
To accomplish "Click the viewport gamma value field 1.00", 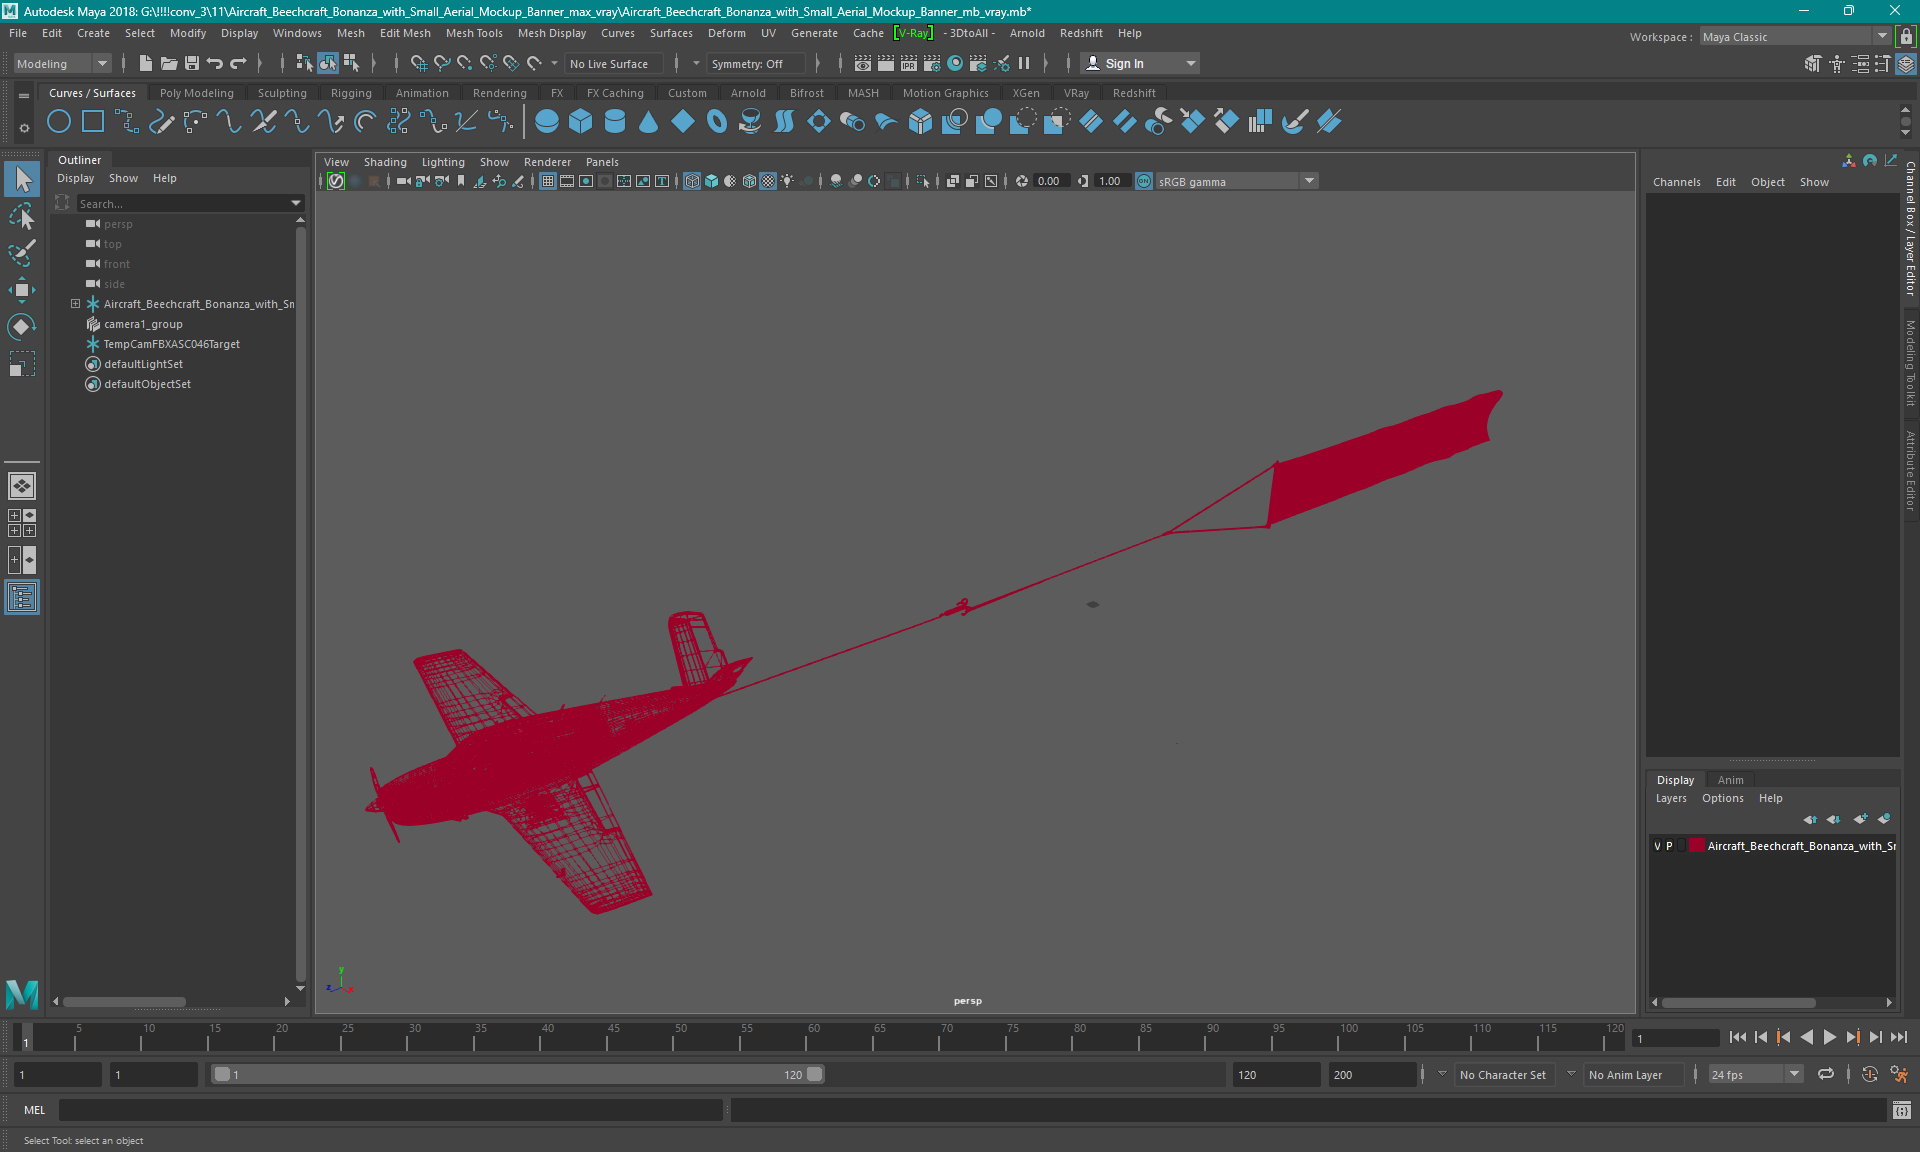I will (1110, 181).
